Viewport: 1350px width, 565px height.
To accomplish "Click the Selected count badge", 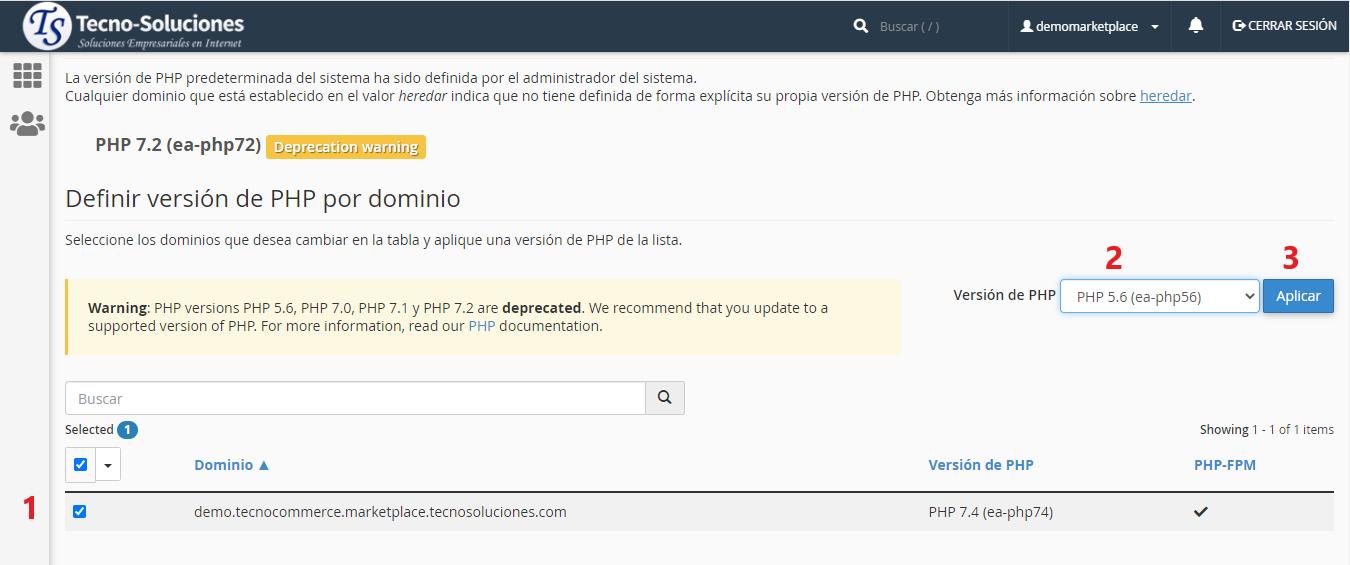I will 127,430.
